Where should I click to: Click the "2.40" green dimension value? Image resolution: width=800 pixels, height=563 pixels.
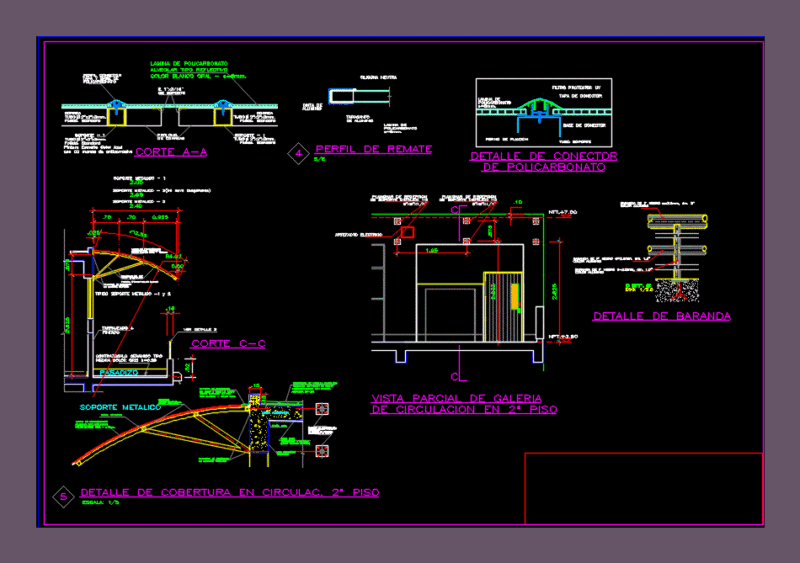[136, 206]
